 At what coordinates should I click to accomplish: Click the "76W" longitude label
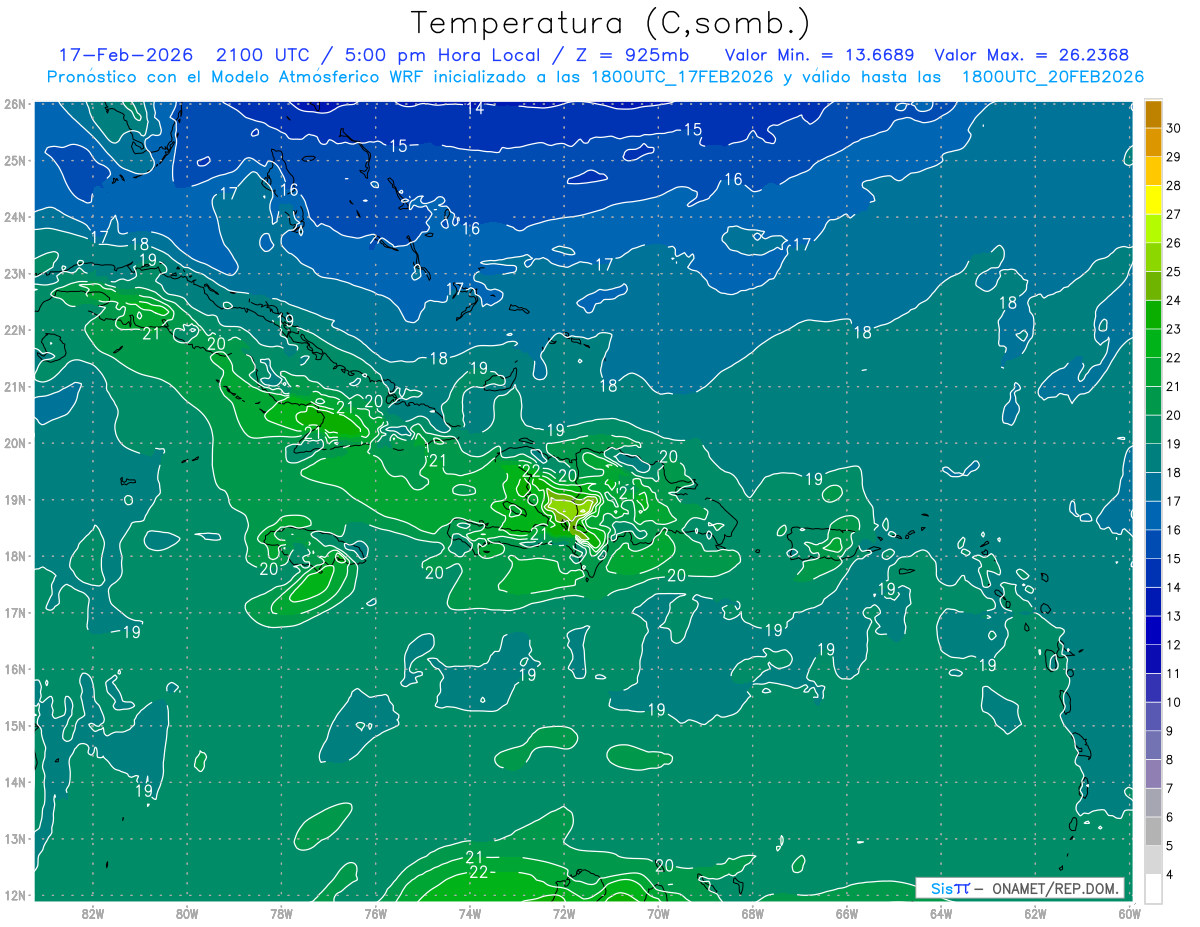point(375,914)
